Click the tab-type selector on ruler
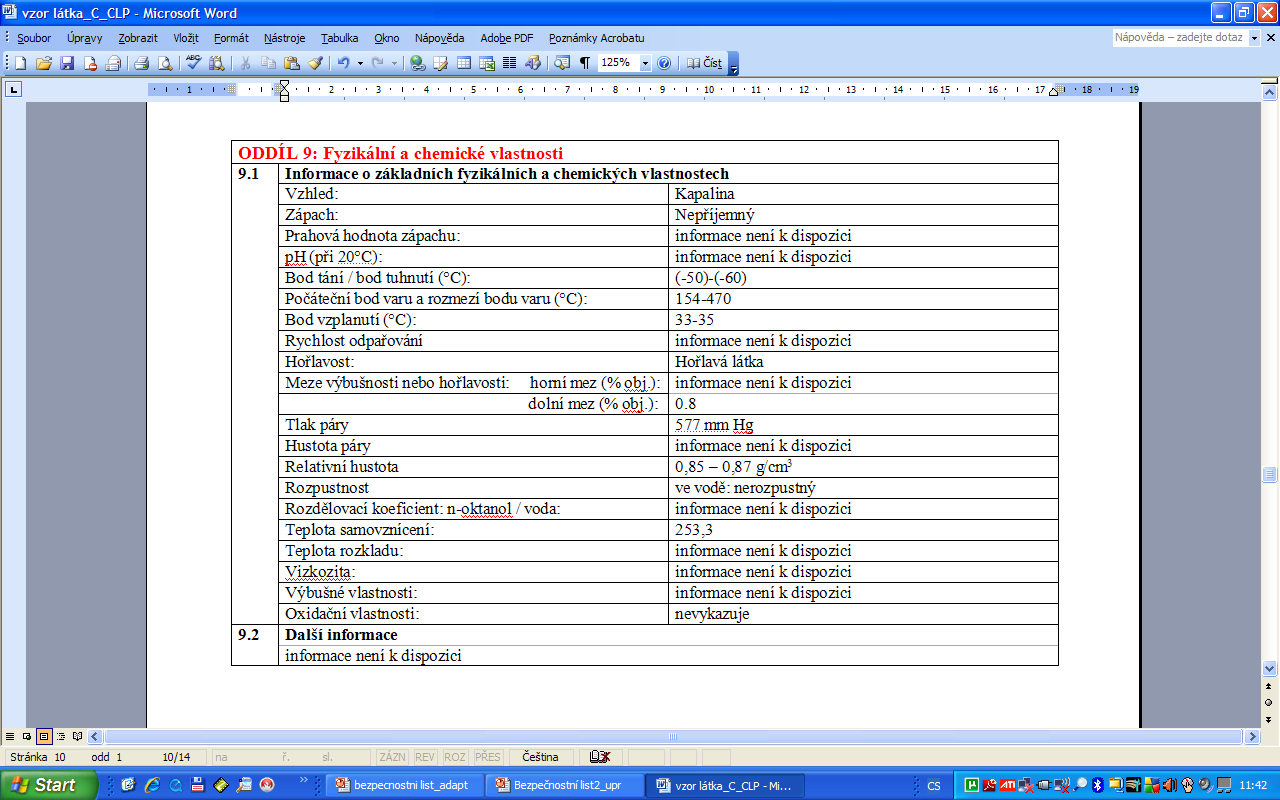Viewport: 1280px width, 800px height. pyautogui.click(x=13, y=89)
